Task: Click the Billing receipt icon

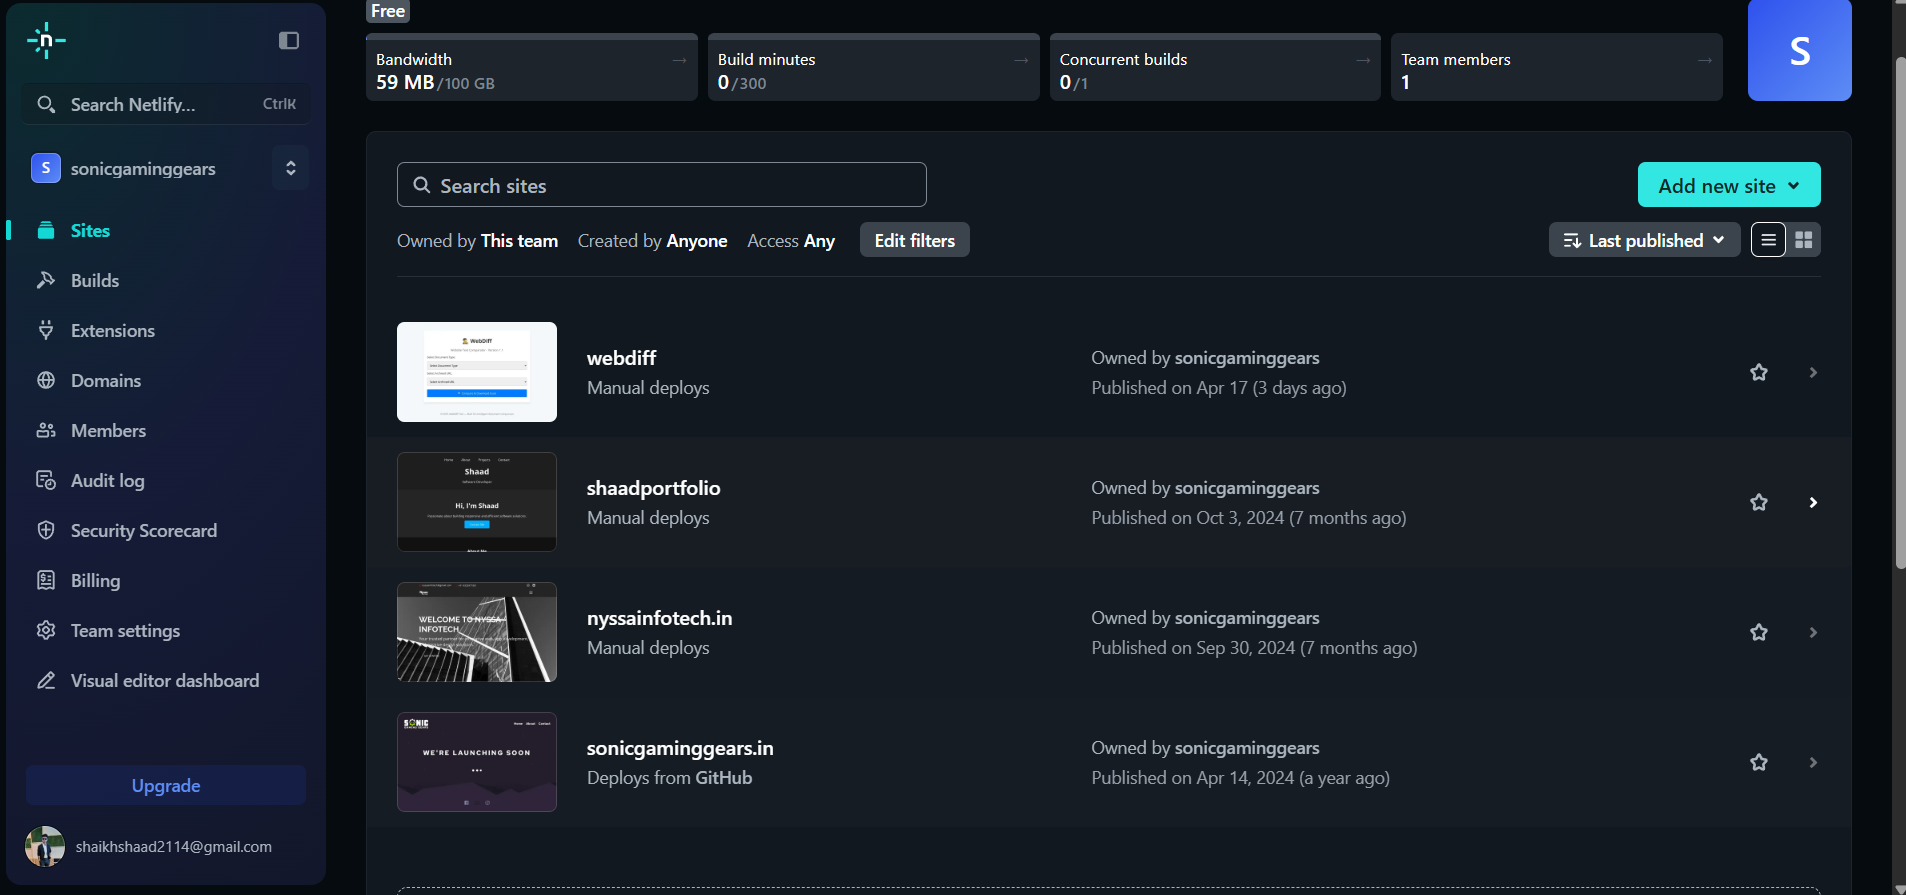Action: coord(46,580)
